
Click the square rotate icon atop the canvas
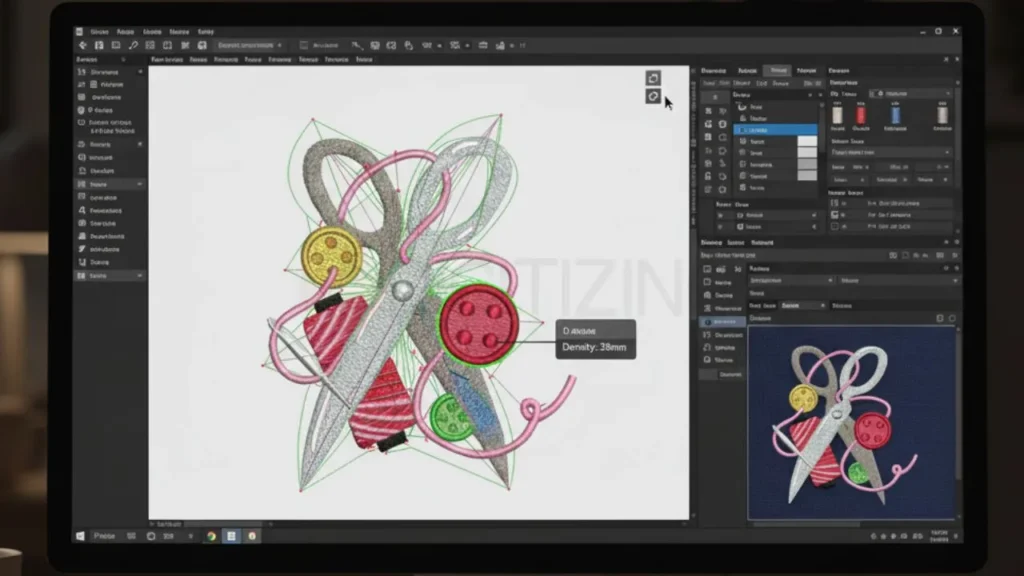coord(653,78)
